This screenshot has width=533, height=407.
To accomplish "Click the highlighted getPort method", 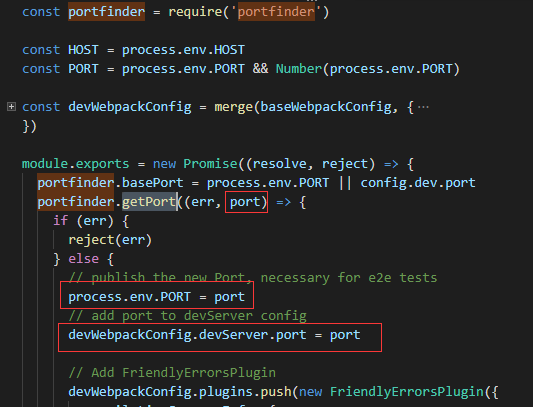I will pyautogui.click(x=149, y=202).
